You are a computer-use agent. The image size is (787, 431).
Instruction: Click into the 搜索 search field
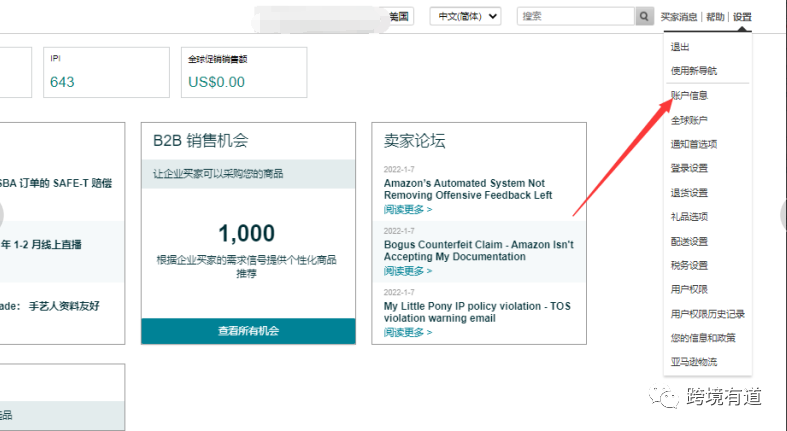pos(576,16)
